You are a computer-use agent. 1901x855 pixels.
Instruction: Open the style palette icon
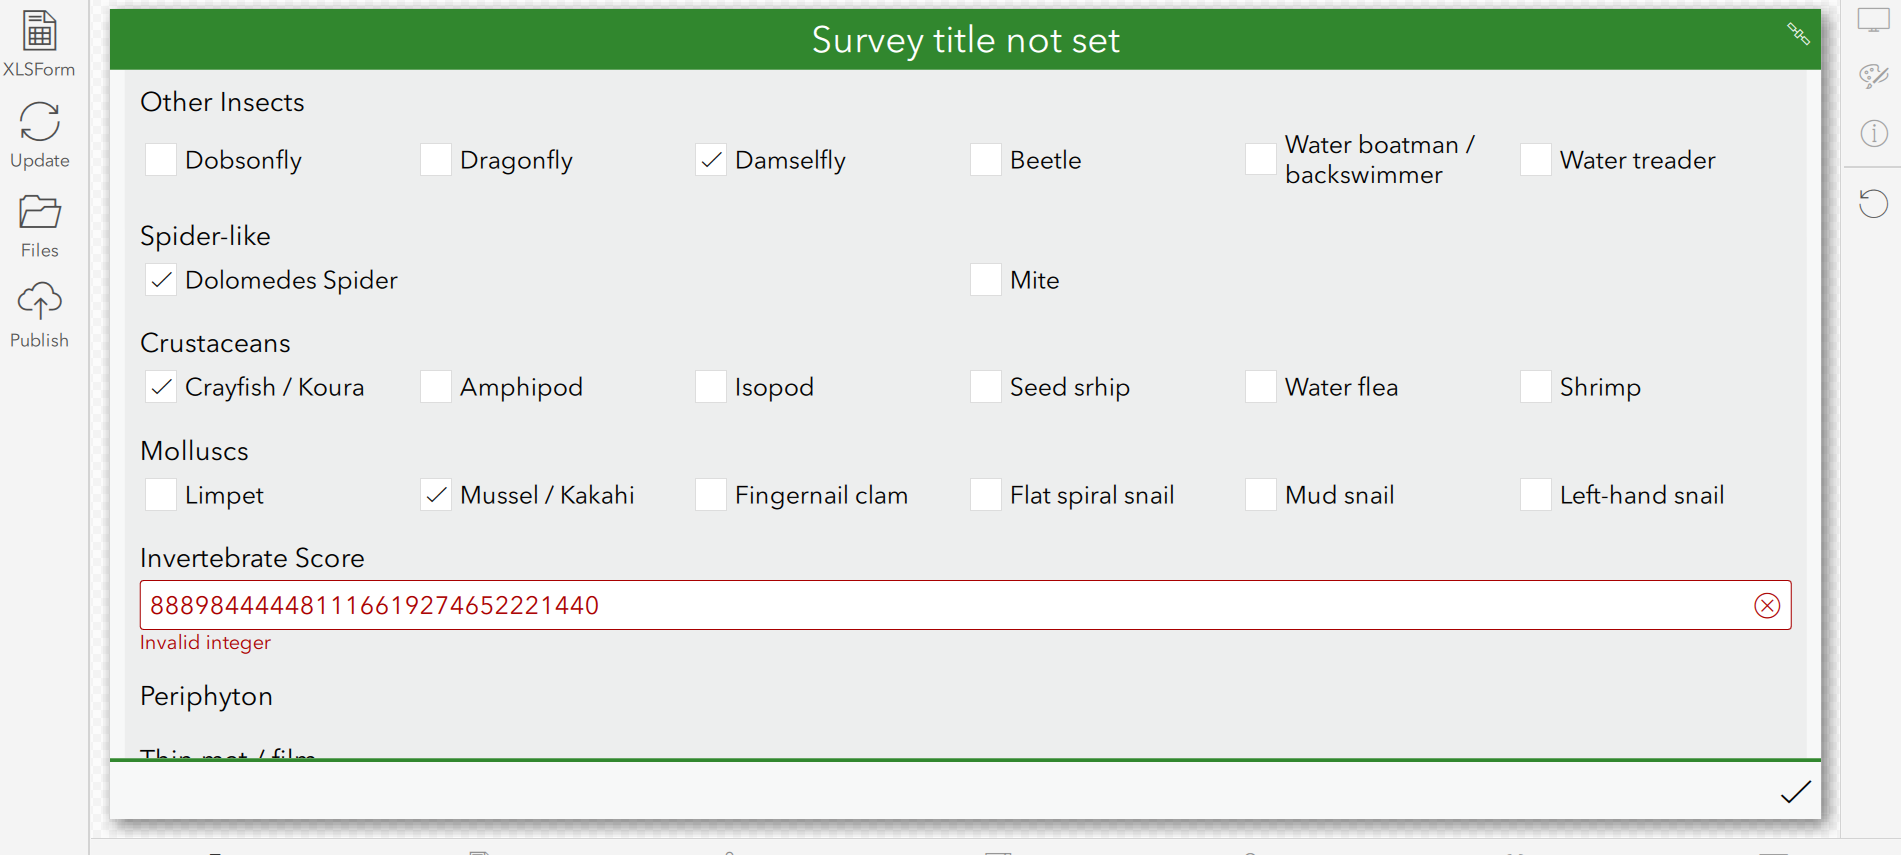point(1873,76)
